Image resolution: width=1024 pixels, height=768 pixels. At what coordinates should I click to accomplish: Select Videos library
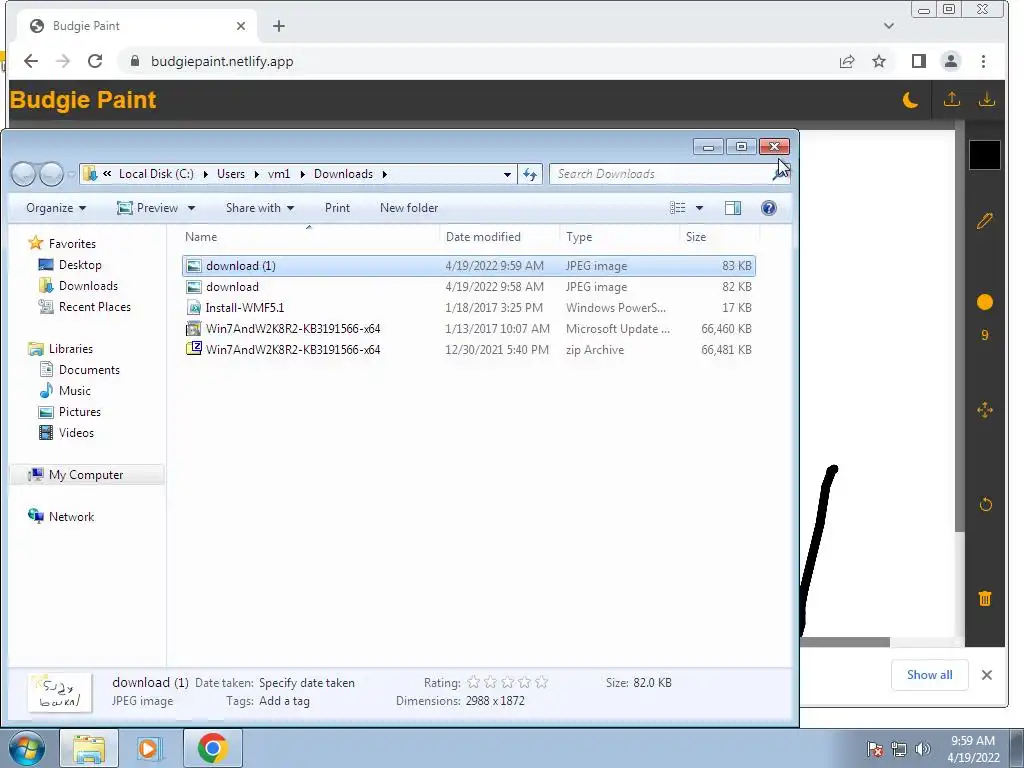point(76,432)
